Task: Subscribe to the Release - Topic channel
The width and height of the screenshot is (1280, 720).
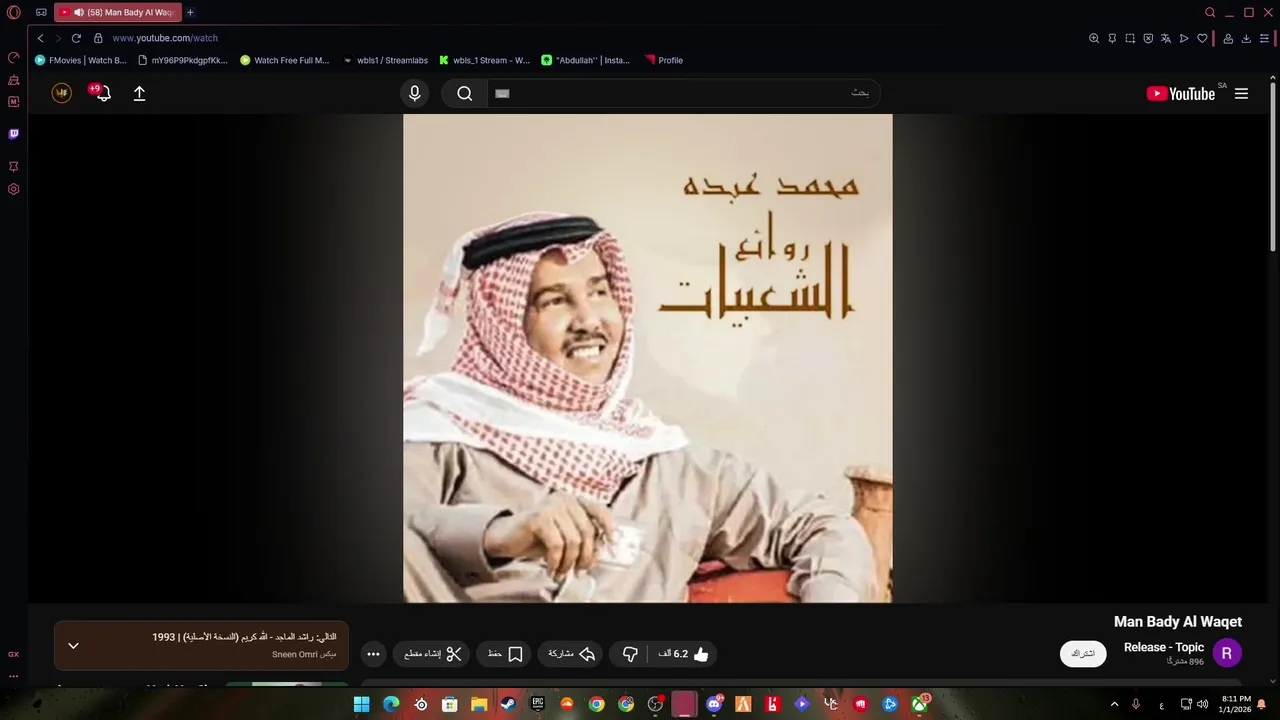Action: (x=1083, y=654)
